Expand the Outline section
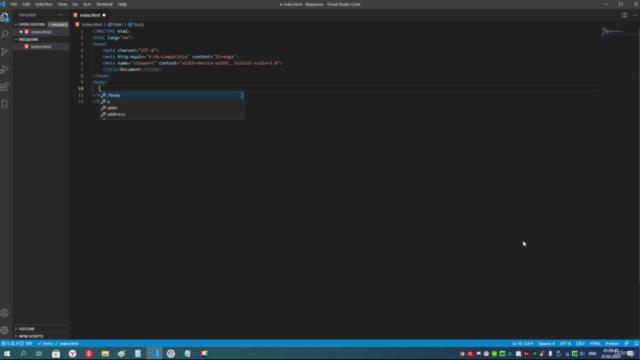The height and width of the screenshot is (360, 640). coord(26,329)
